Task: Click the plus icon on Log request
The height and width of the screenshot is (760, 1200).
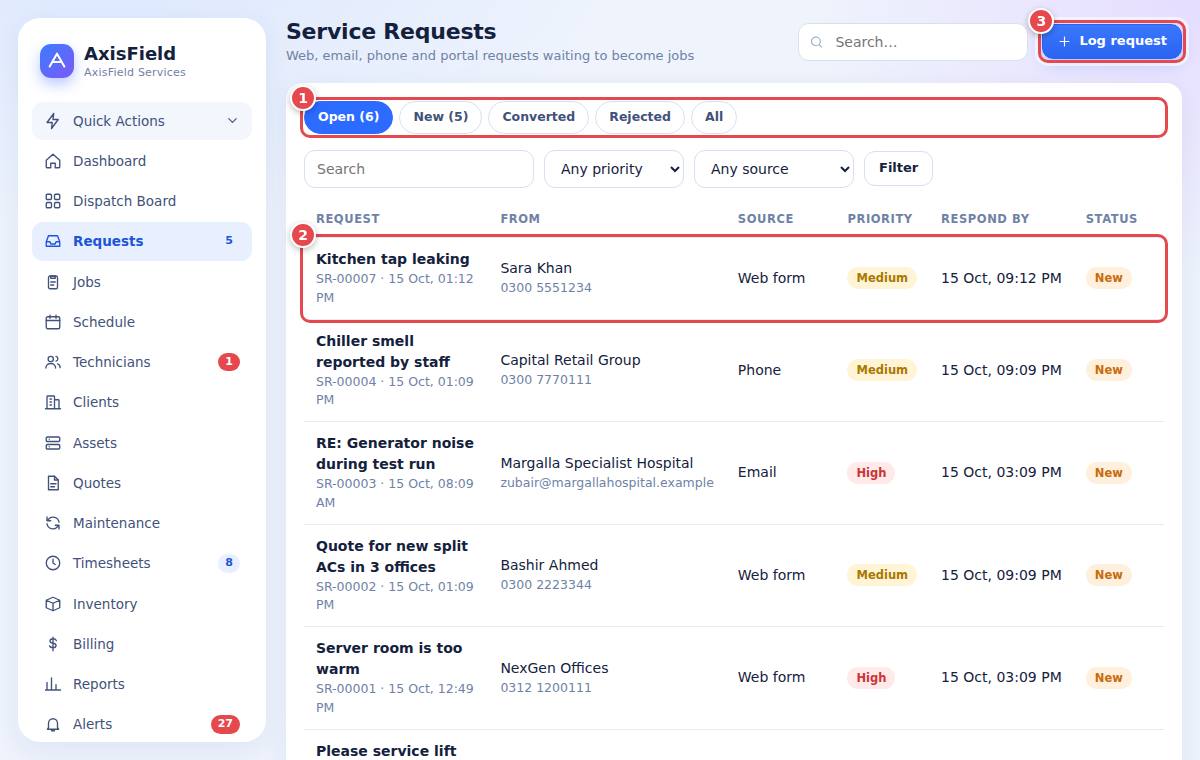Action: pyautogui.click(x=1064, y=41)
